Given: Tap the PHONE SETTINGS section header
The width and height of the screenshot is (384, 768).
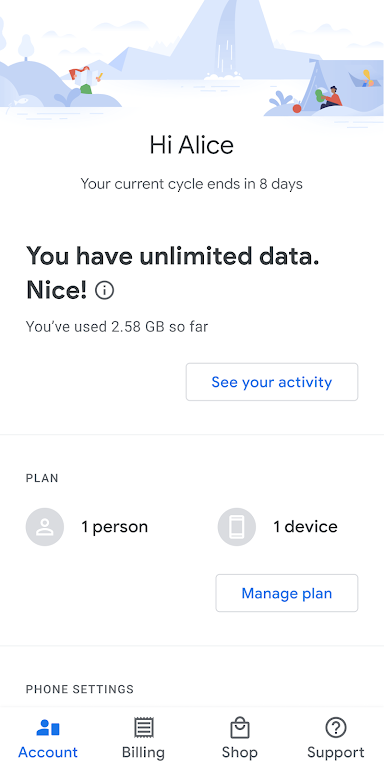Looking at the screenshot, I should click(x=80, y=689).
